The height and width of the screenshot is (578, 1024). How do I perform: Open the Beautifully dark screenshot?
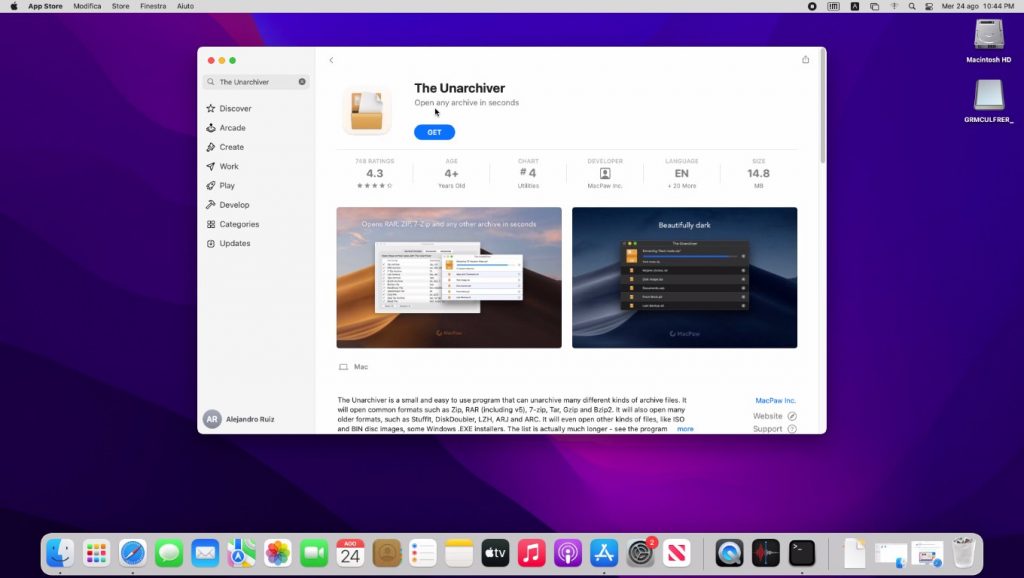pos(684,277)
